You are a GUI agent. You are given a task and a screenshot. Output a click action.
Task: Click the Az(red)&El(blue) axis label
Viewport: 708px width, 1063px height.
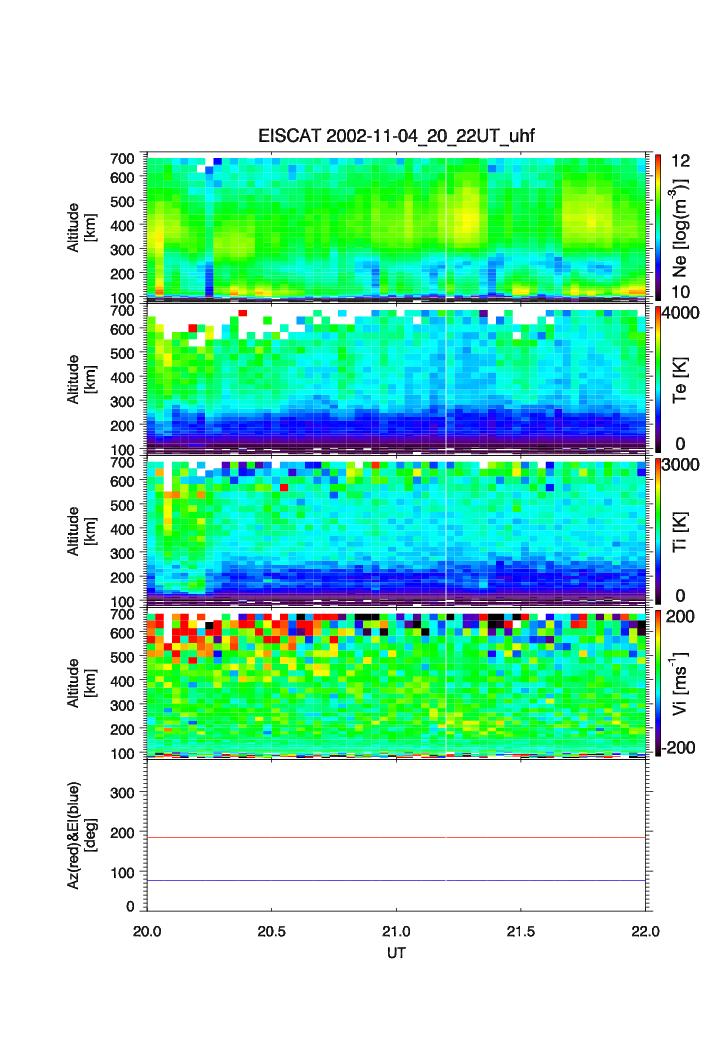coord(79,836)
